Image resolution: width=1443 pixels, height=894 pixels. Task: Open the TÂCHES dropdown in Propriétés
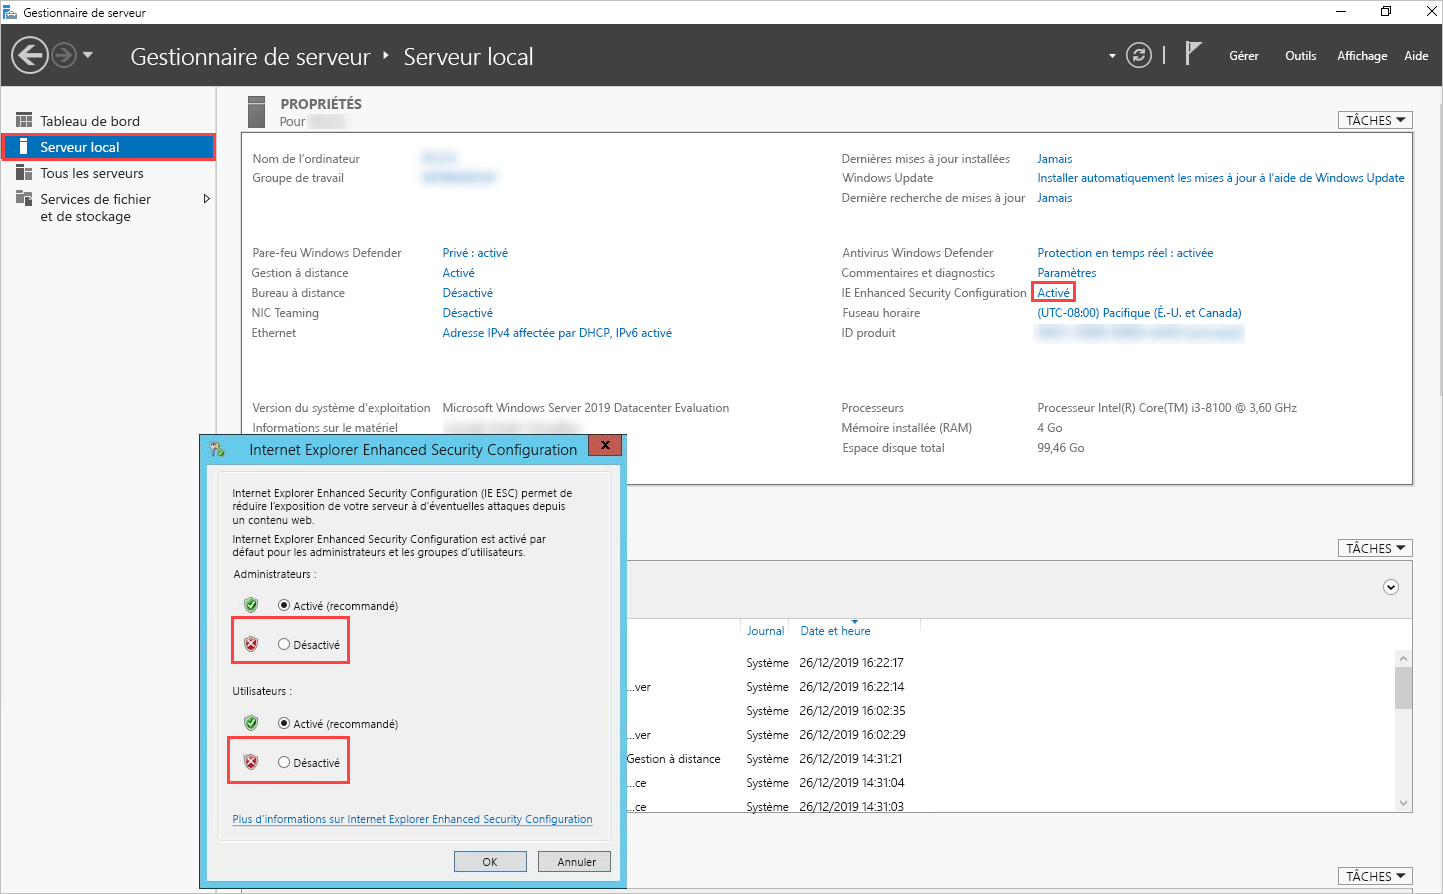[1374, 119]
